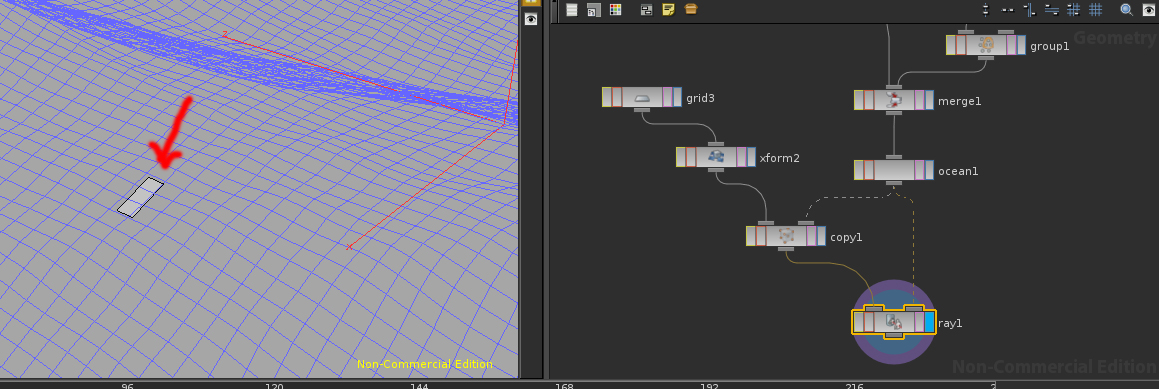Add a sticky note with the yellow note icon
Viewport: 1159px width, 389px height.
668,10
